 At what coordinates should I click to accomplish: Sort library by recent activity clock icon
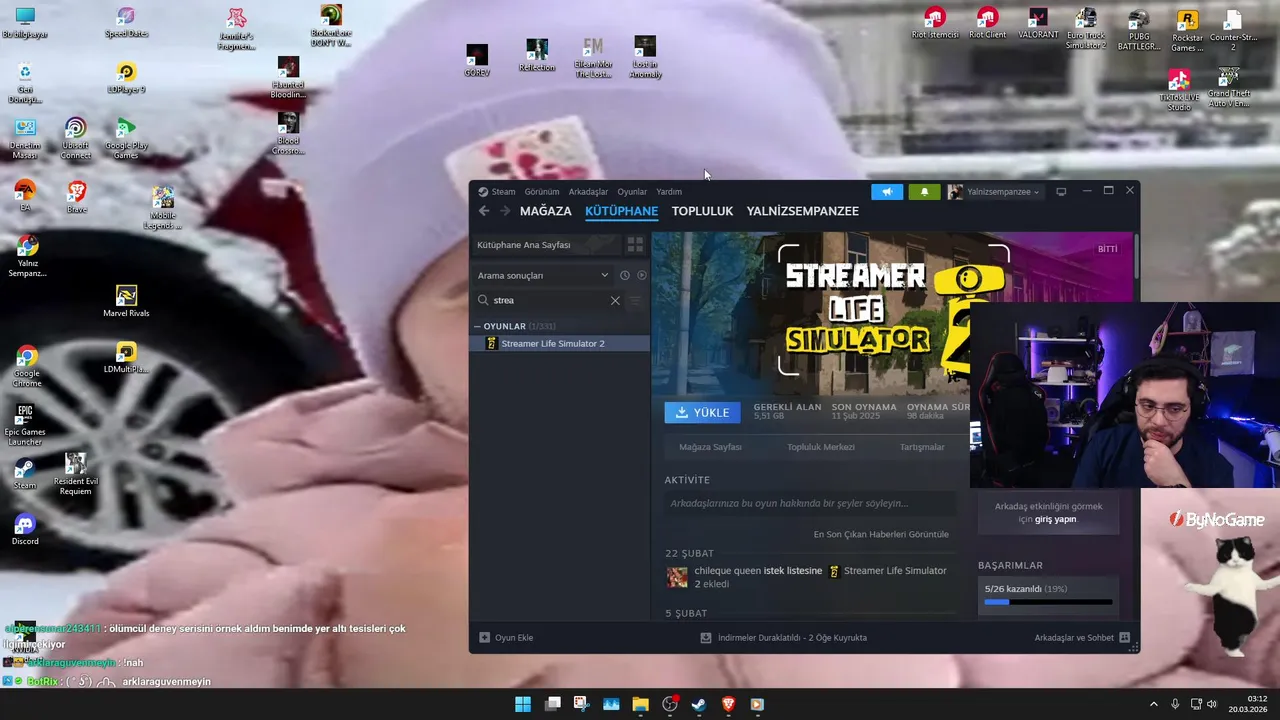625,275
